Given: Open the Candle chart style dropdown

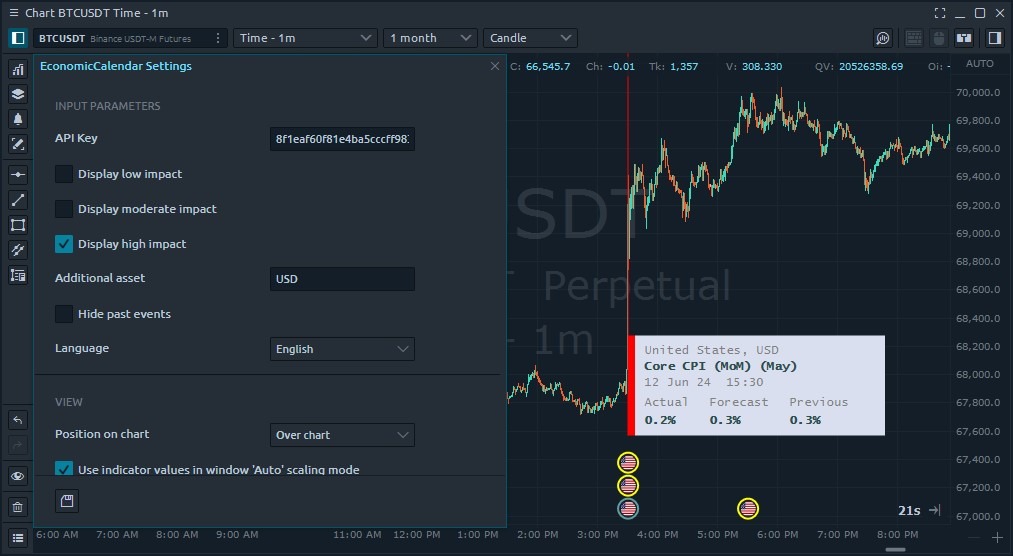Looking at the screenshot, I should pyautogui.click(x=530, y=38).
